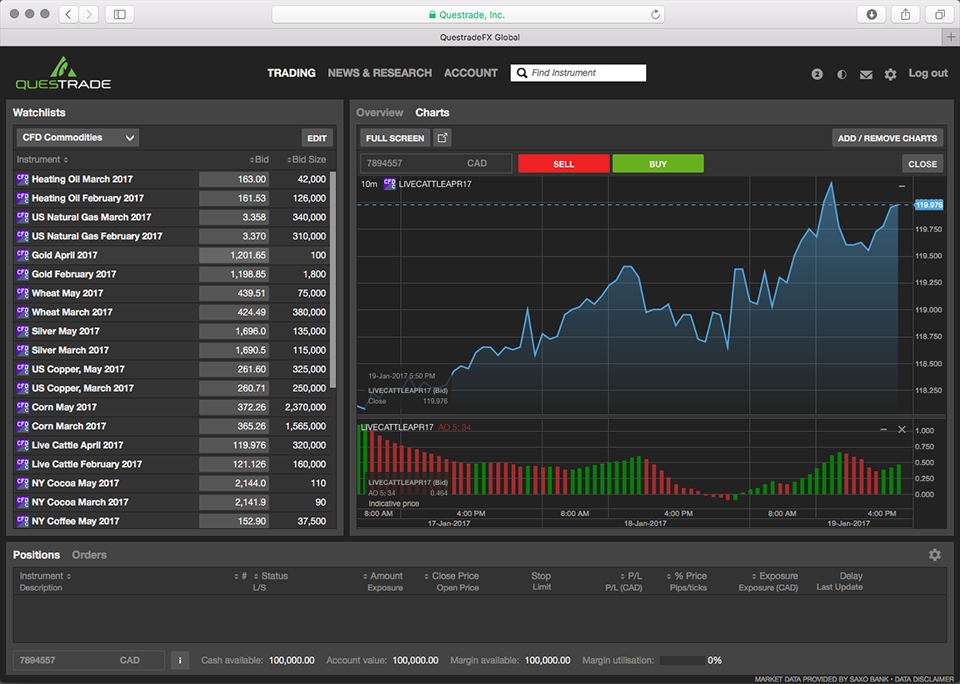
Task: Click the 10m chart interval label
Action: 369,184
